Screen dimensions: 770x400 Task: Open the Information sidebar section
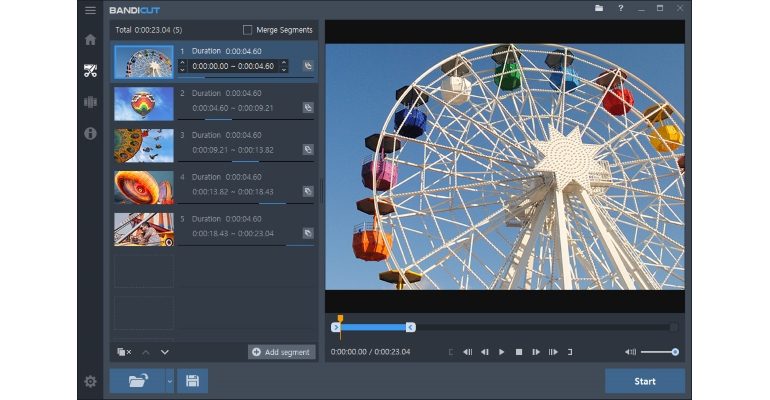click(90, 133)
